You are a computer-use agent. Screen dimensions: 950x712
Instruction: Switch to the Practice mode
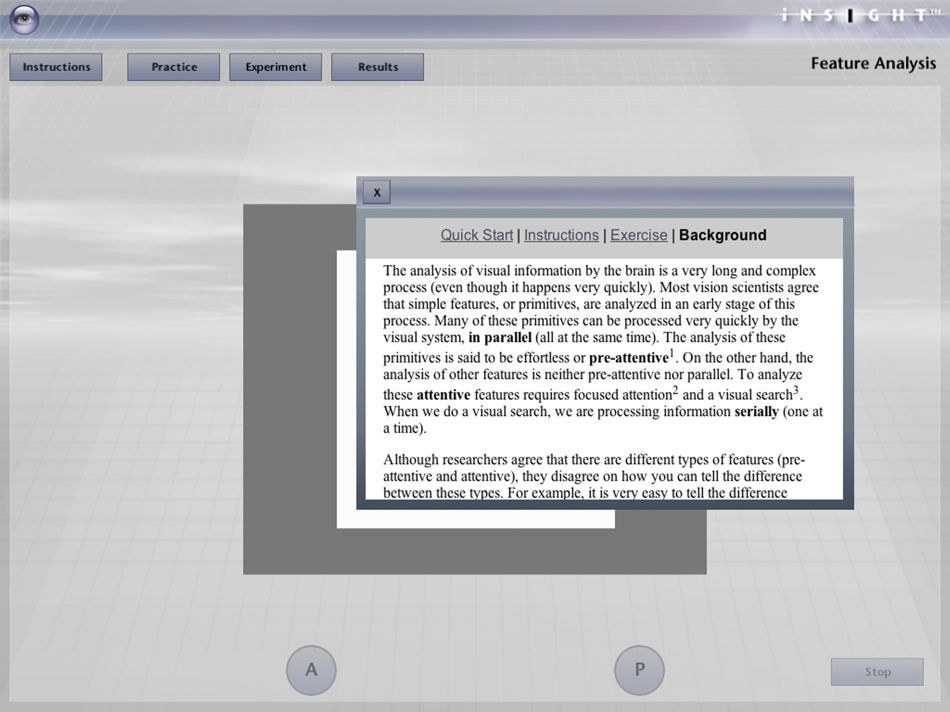coord(173,67)
